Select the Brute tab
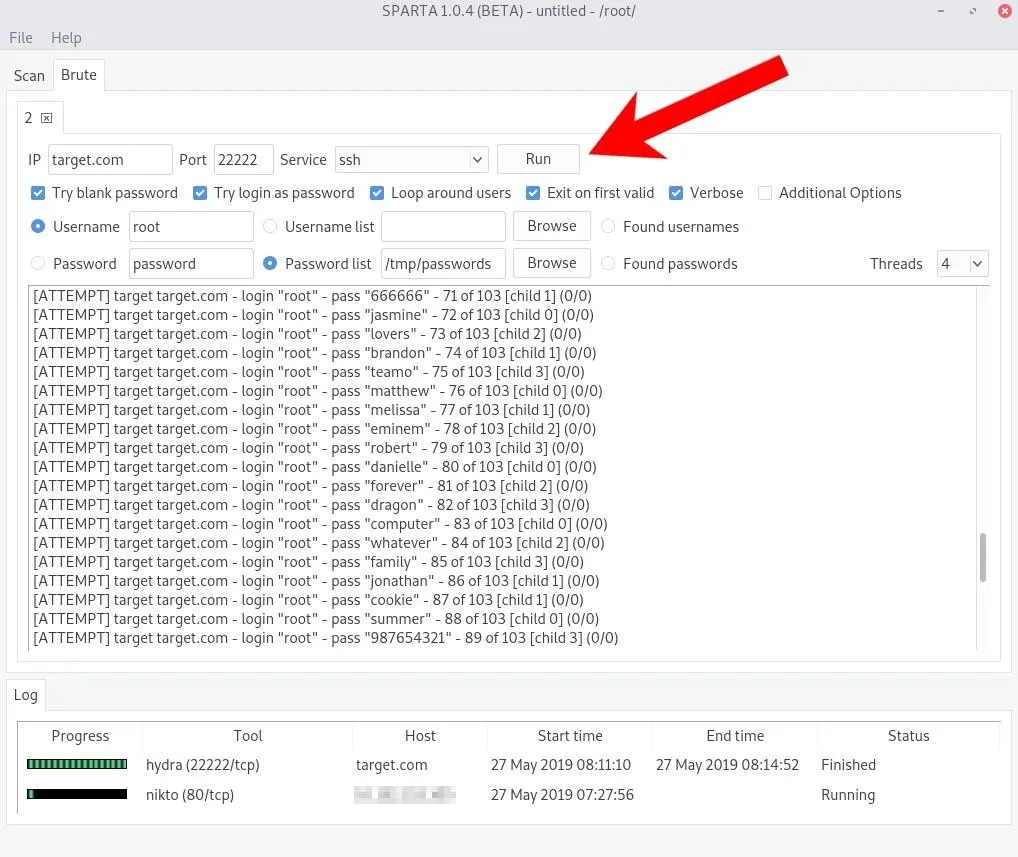Viewport: 1018px width, 857px height. point(79,75)
